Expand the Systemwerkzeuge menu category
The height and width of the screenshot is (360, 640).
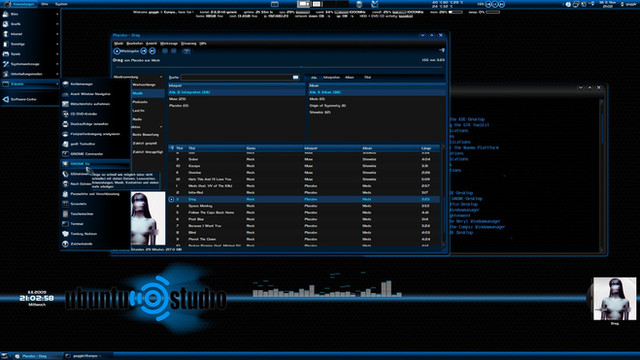25,64
